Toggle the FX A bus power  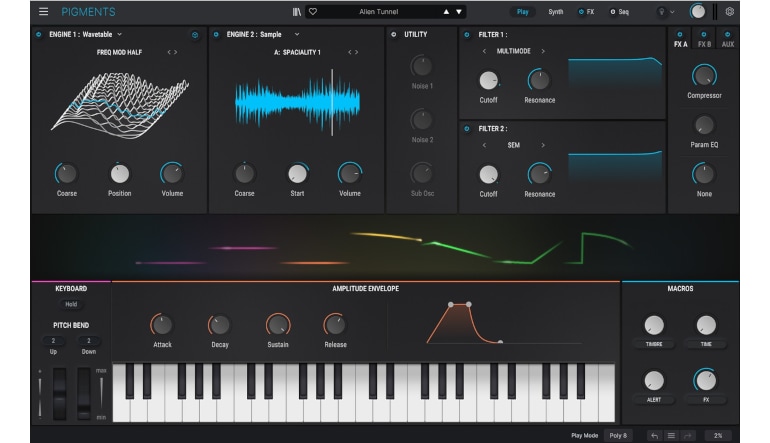pyautogui.click(x=680, y=34)
